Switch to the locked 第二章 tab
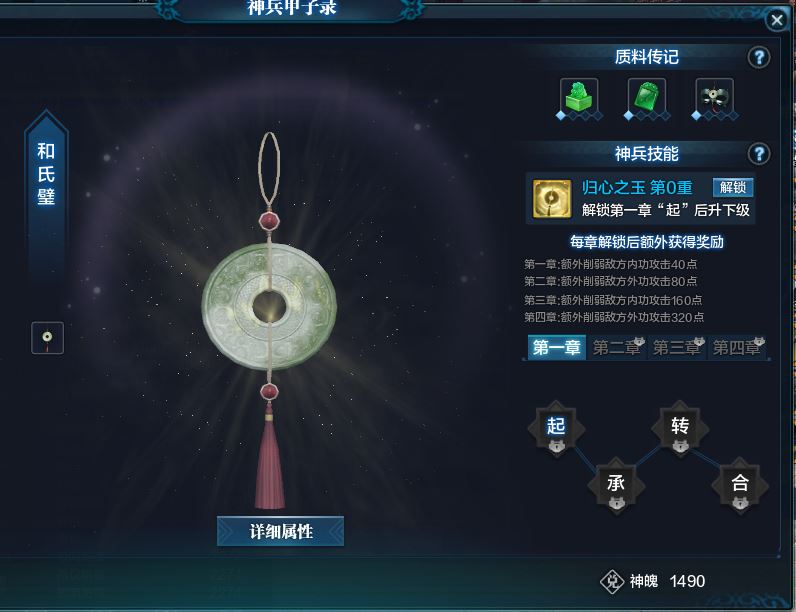Image resolution: width=796 pixels, height=612 pixels. click(617, 348)
